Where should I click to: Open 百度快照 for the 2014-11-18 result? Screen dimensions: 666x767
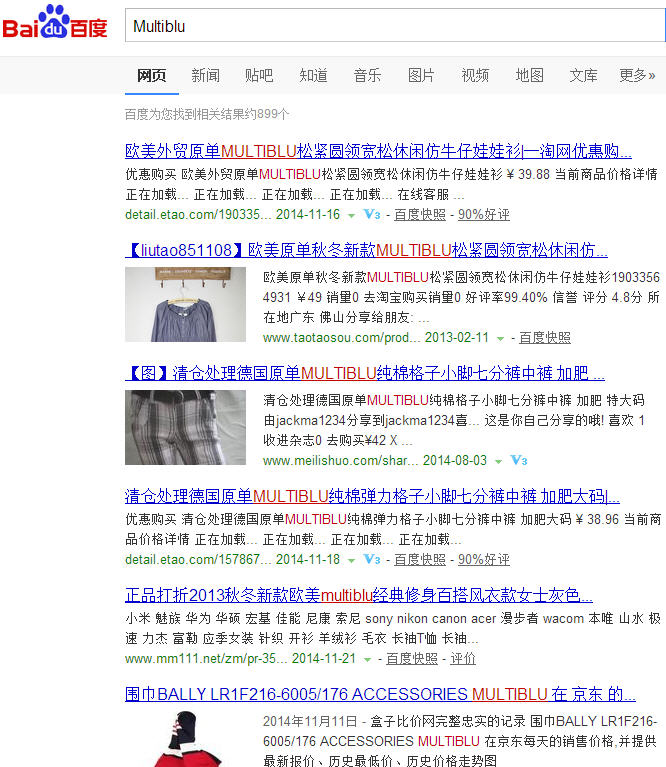420,560
